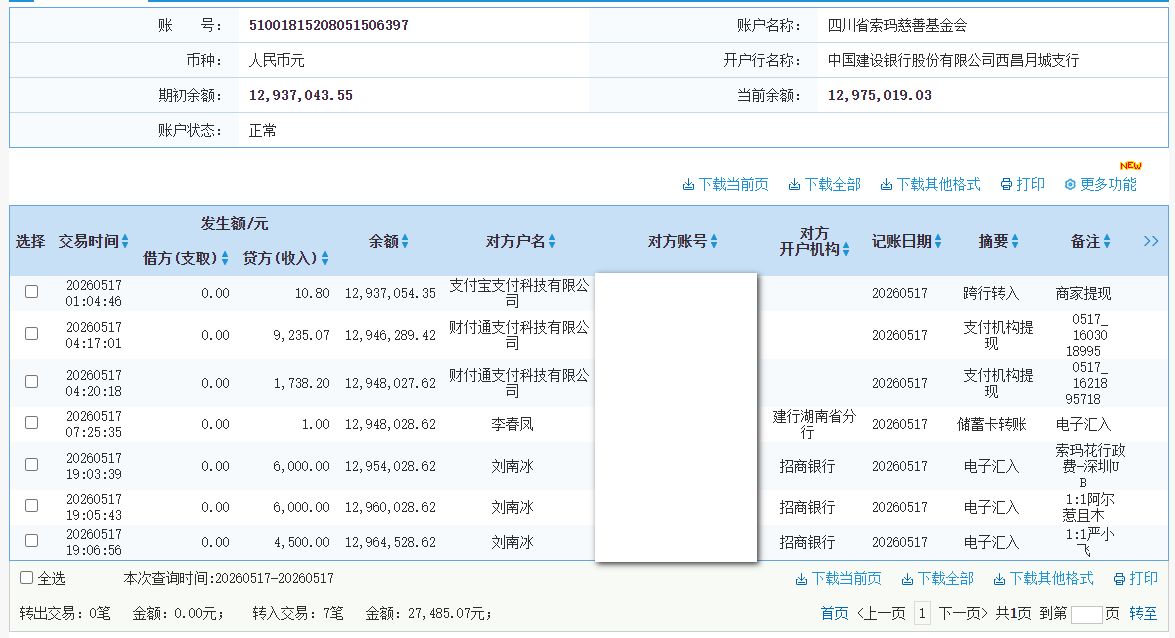Click amount 4,500.00 cell

click(301, 542)
